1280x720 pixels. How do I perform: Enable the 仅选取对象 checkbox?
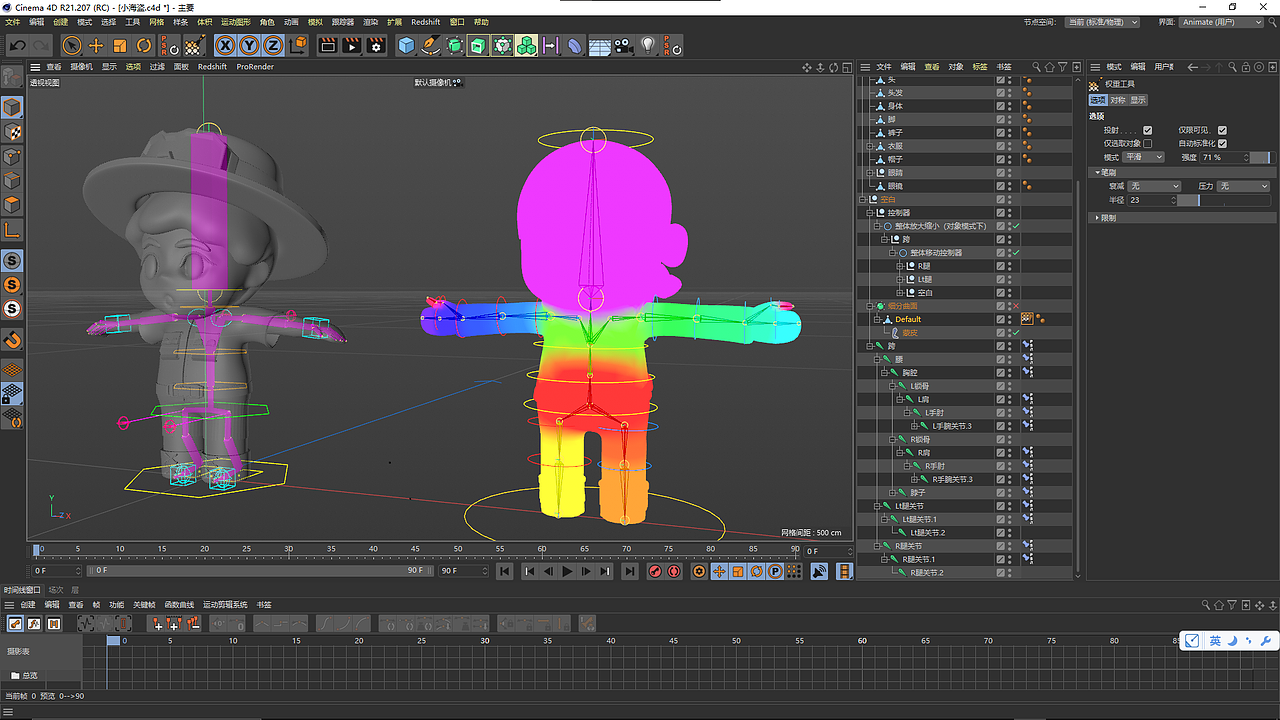coord(1147,144)
